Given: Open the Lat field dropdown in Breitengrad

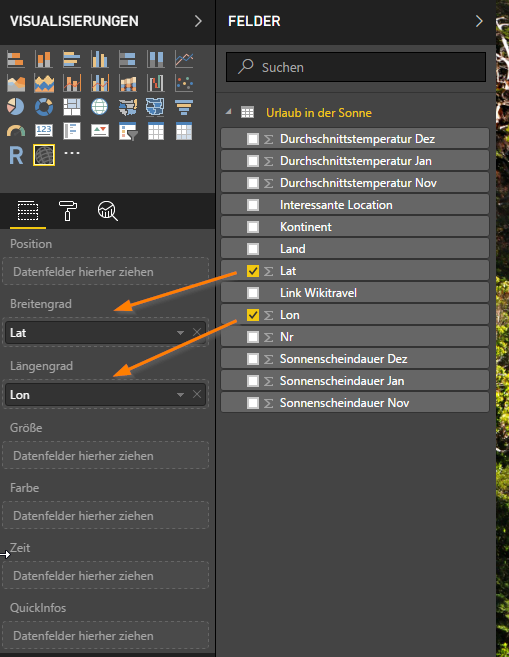Looking at the screenshot, I should point(181,333).
